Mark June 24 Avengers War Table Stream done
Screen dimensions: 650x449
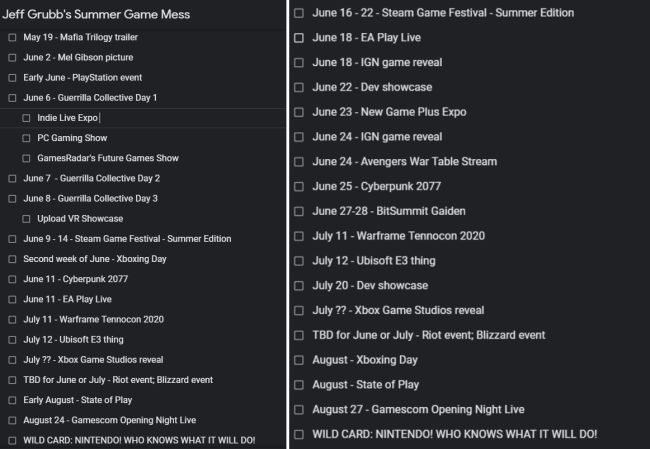coord(298,162)
